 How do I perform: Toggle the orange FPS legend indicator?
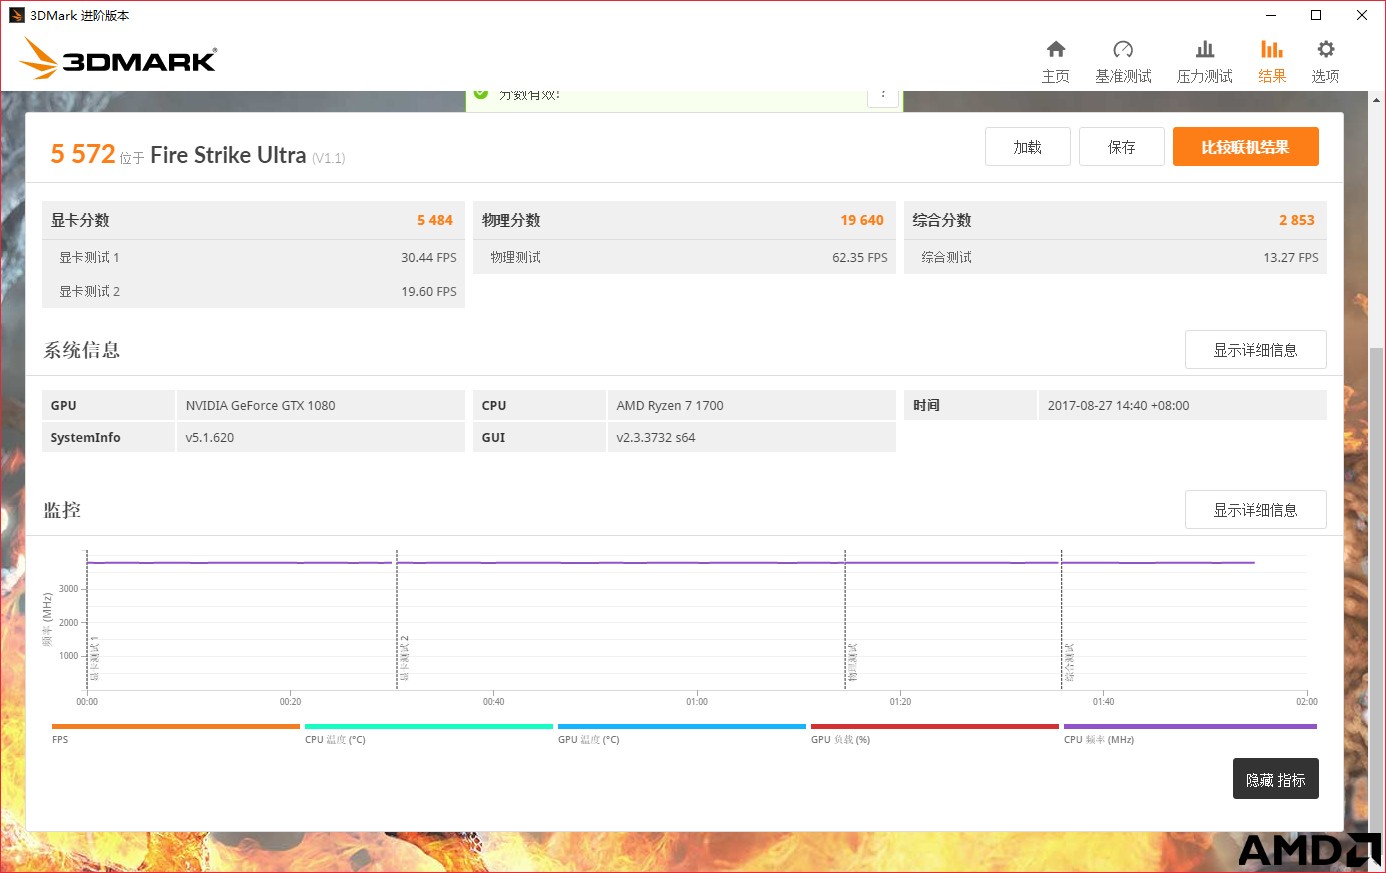pos(176,727)
